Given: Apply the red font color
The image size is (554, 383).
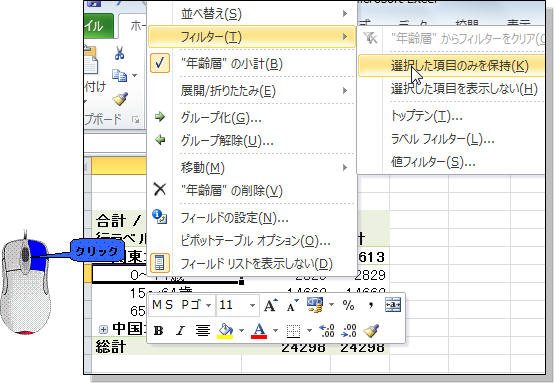Looking at the screenshot, I should (259, 331).
